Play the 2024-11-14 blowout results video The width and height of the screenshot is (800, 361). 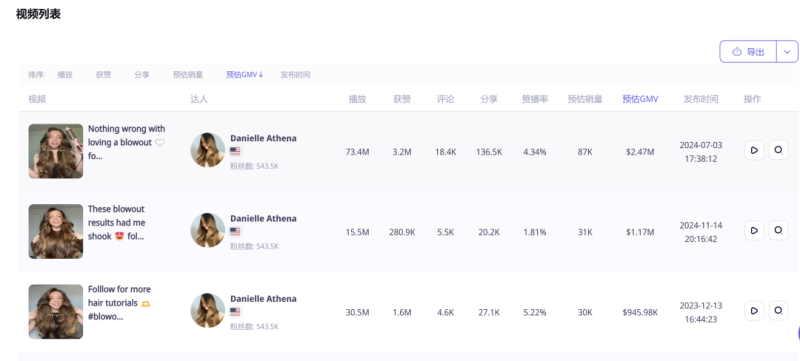[754, 230]
